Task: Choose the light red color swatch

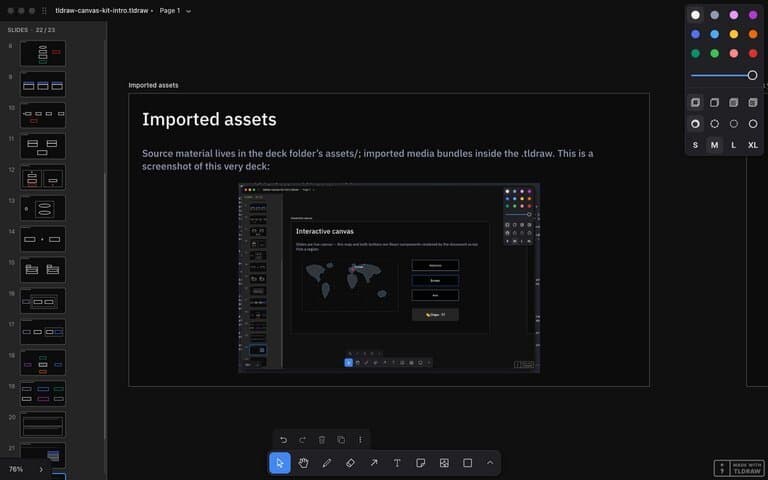Action: [x=734, y=53]
